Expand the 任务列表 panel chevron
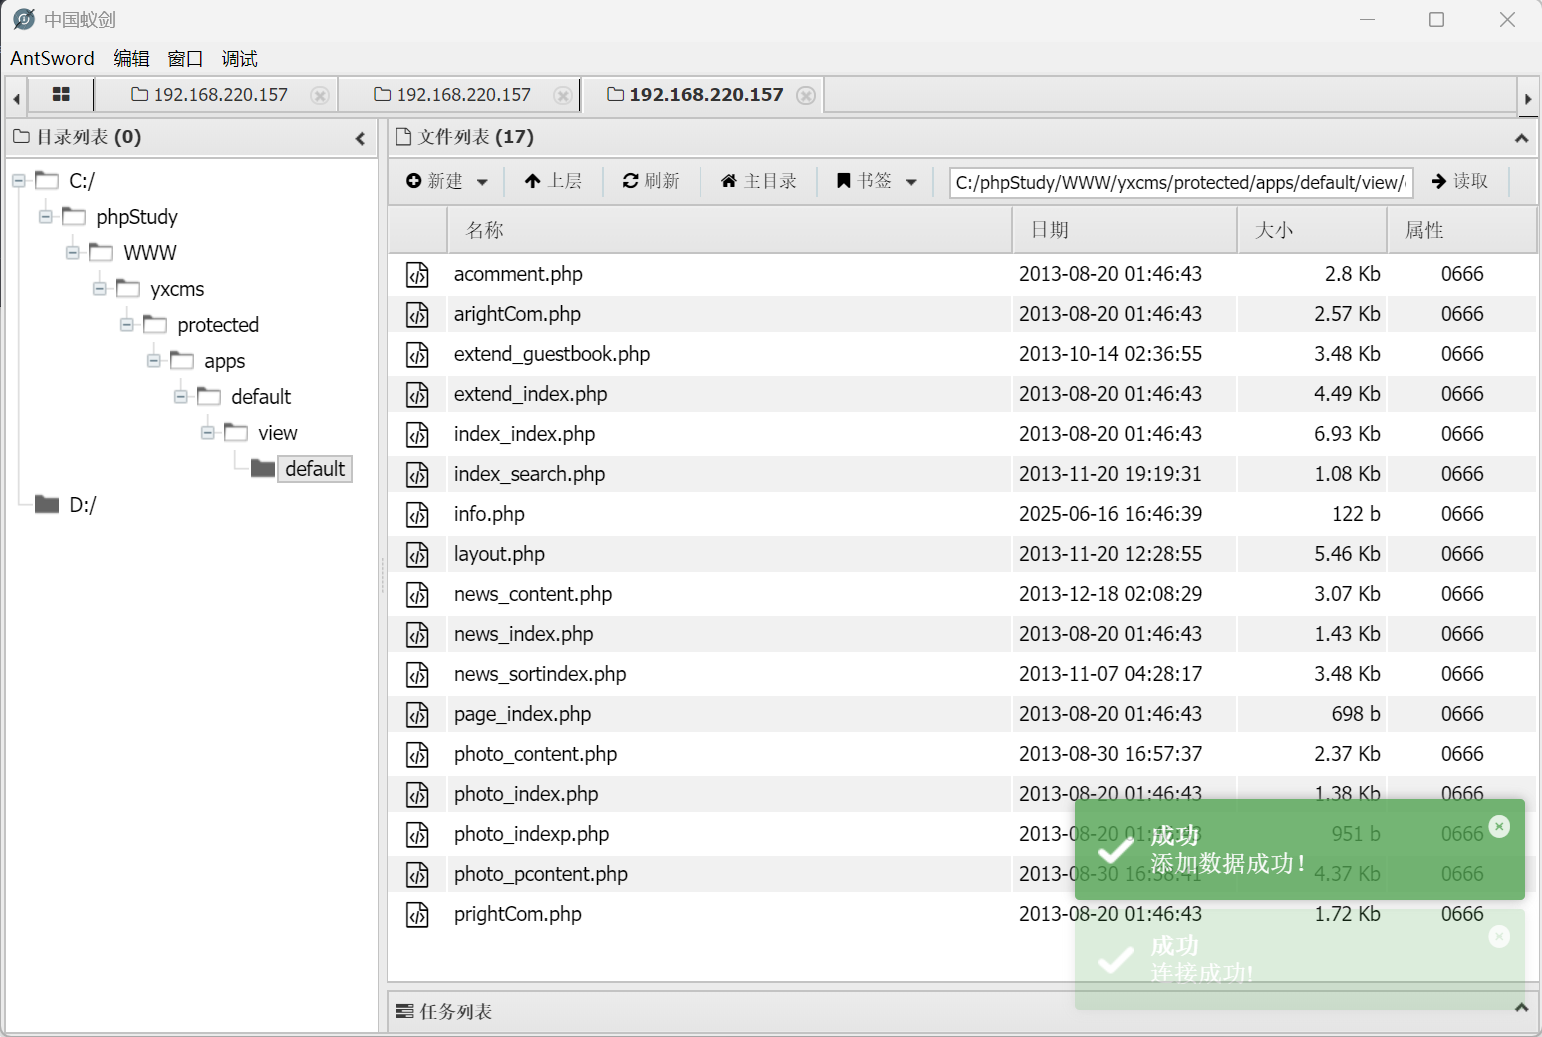Image resolution: width=1542 pixels, height=1037 pixels. pos(1521,1008)
